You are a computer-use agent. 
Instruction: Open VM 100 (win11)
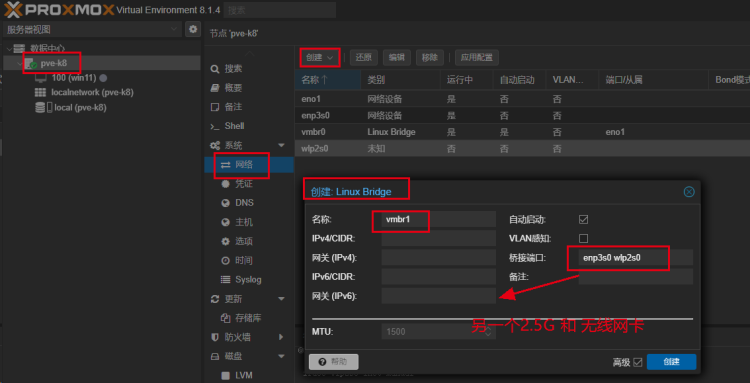[x=74, y=77]
